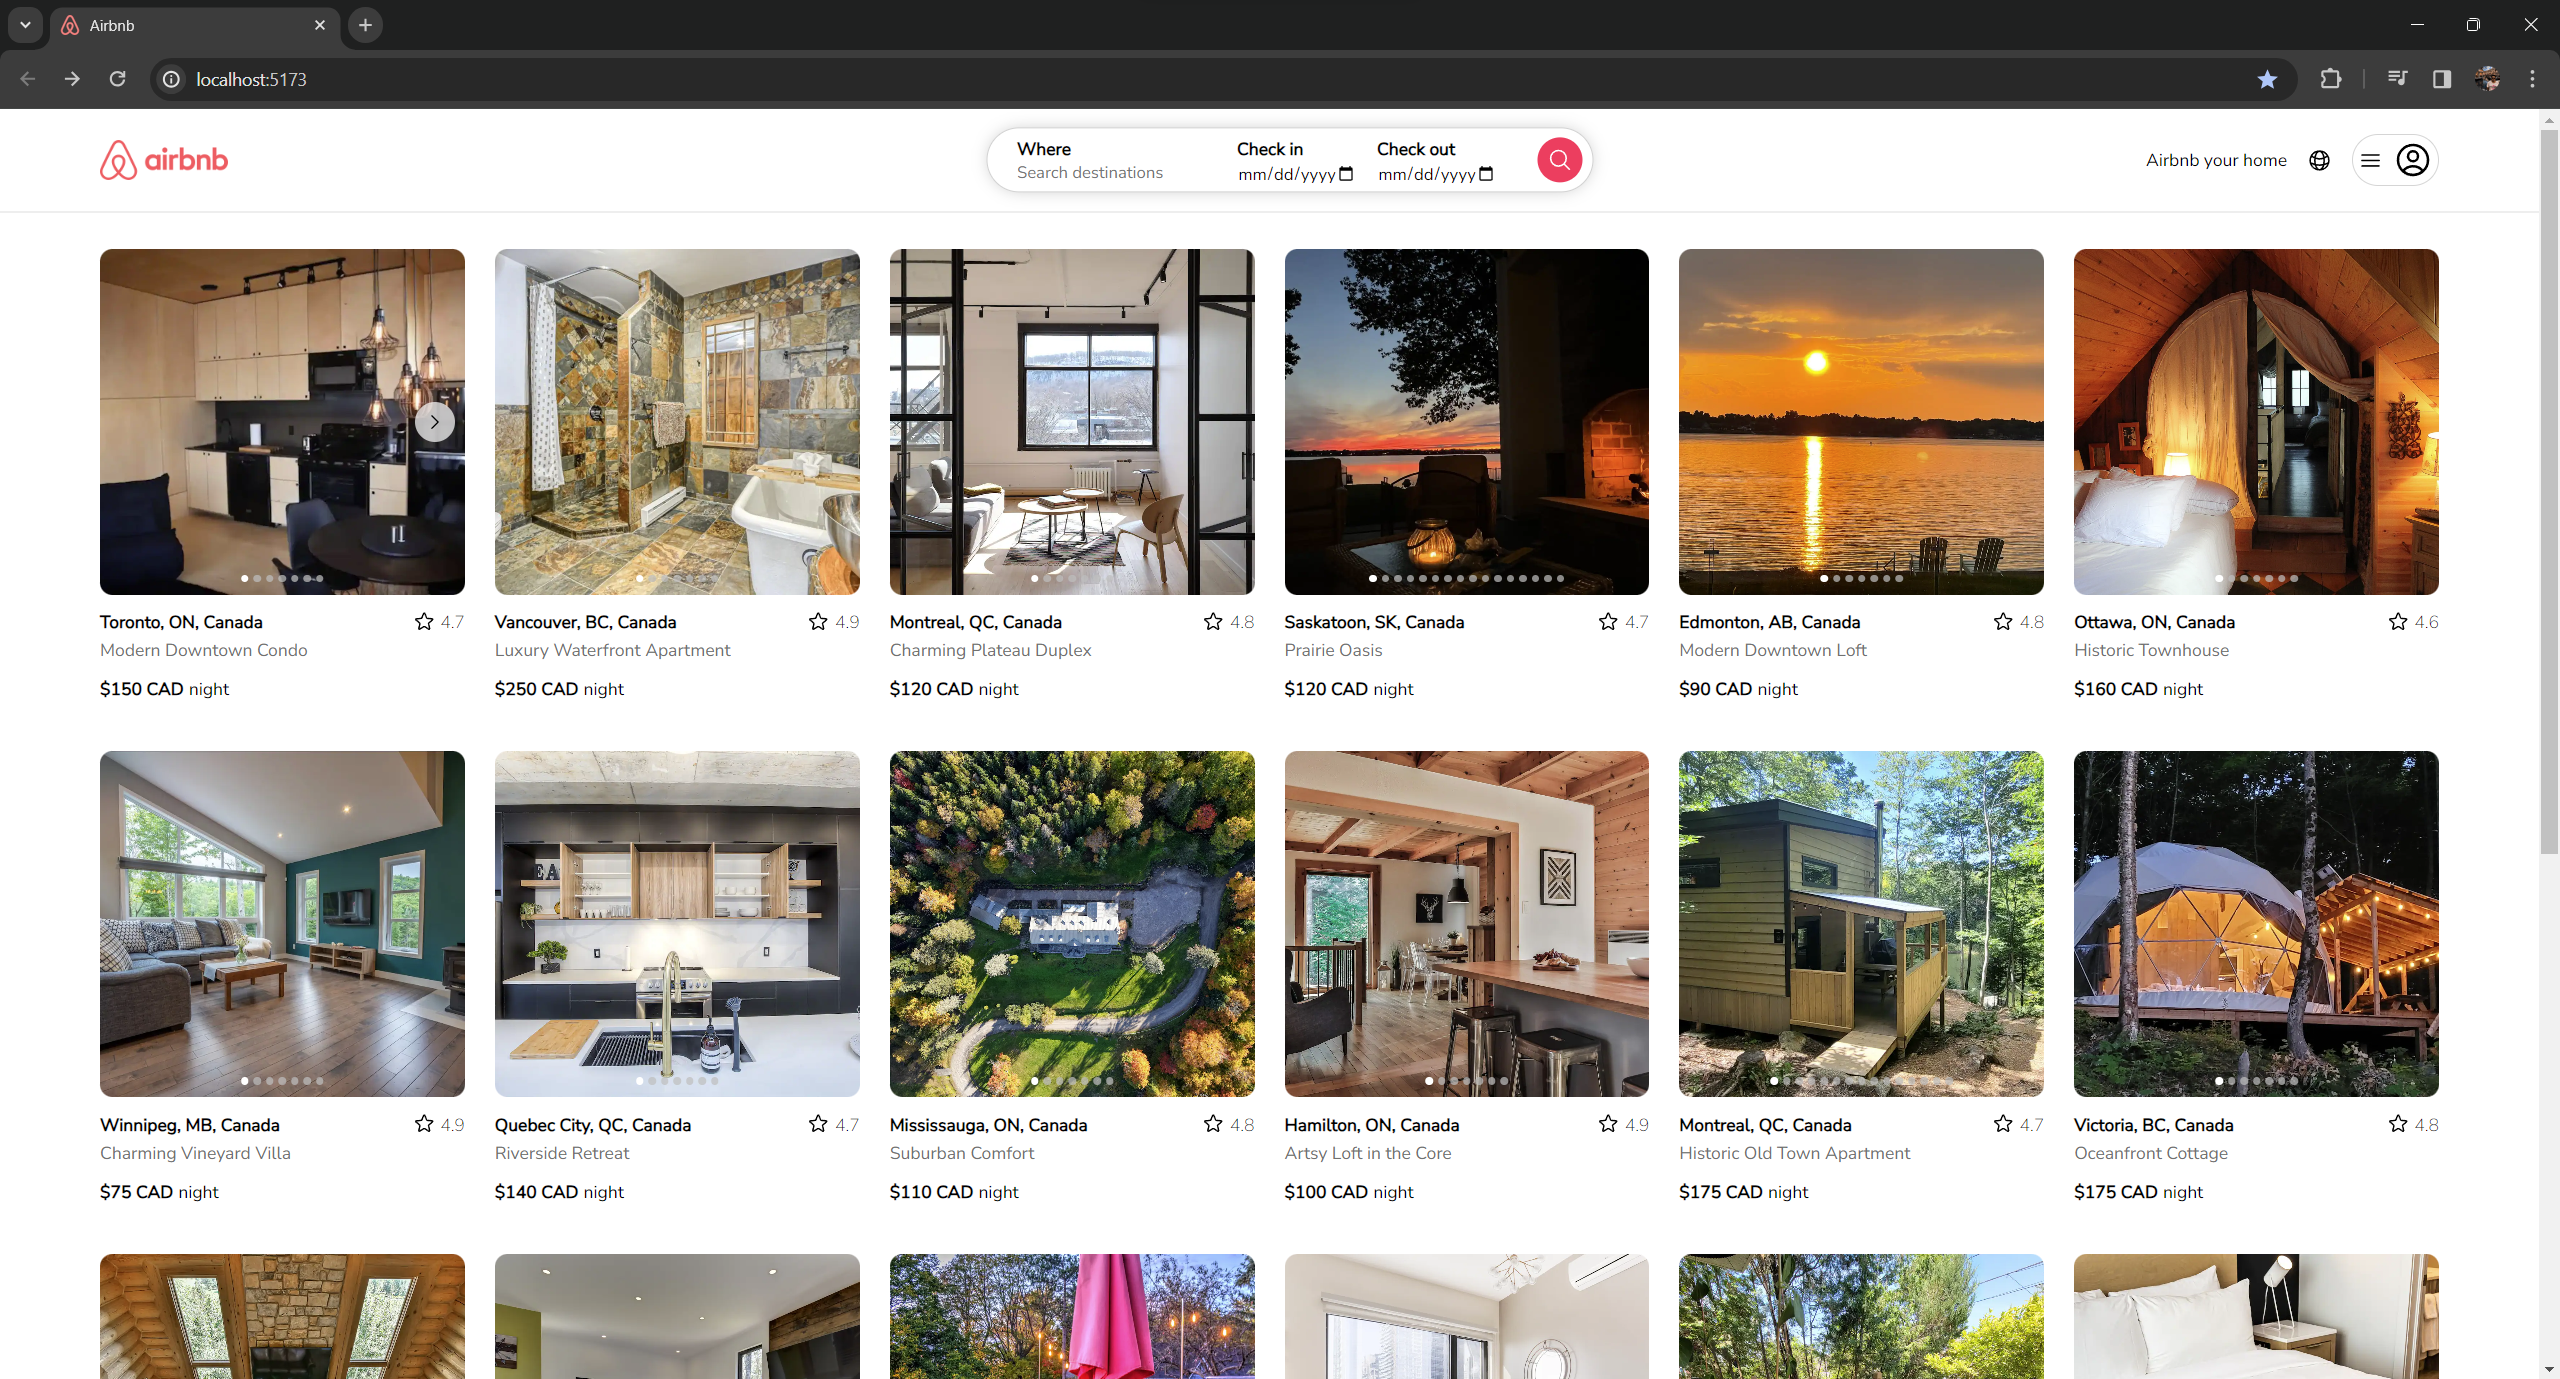
Task: Close the Airbnb tab
Action: (320, 25)
